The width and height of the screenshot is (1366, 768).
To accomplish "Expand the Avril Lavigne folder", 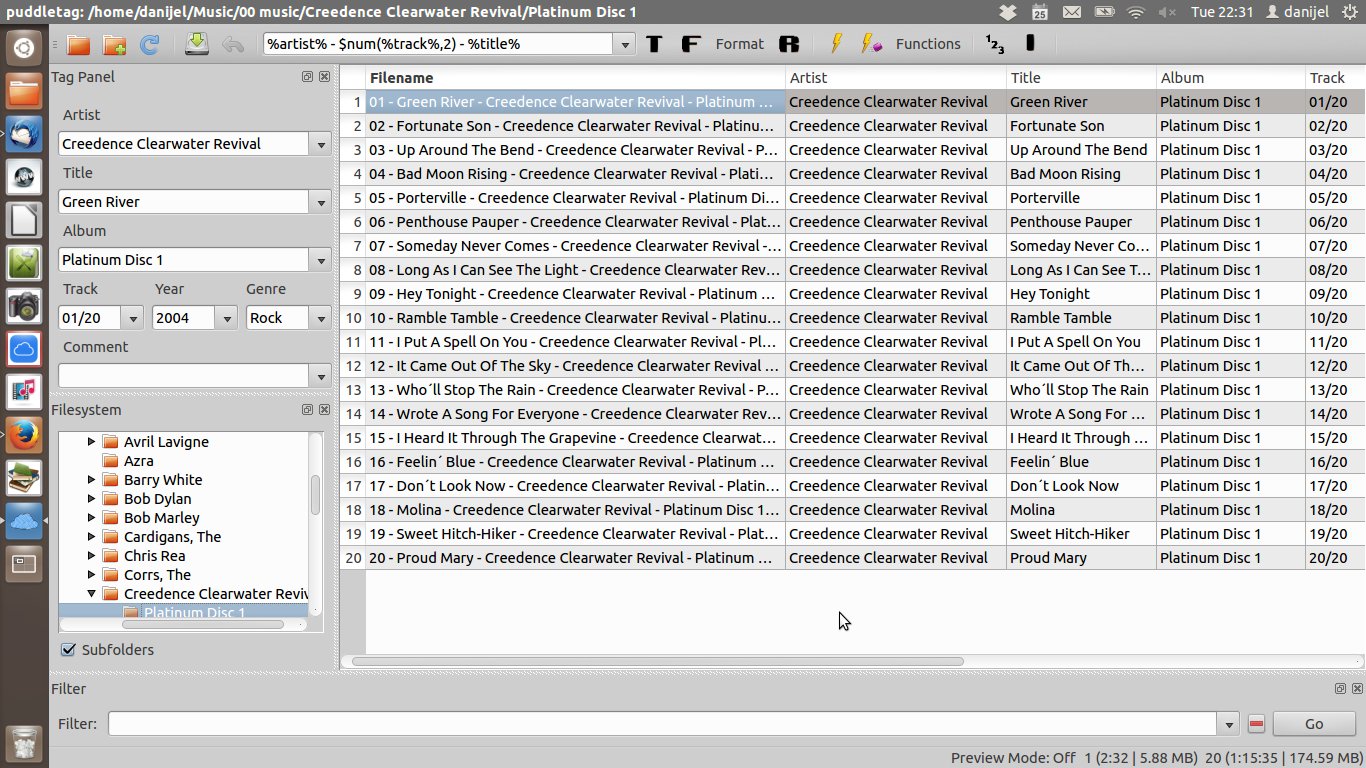I will click(92, 442).
